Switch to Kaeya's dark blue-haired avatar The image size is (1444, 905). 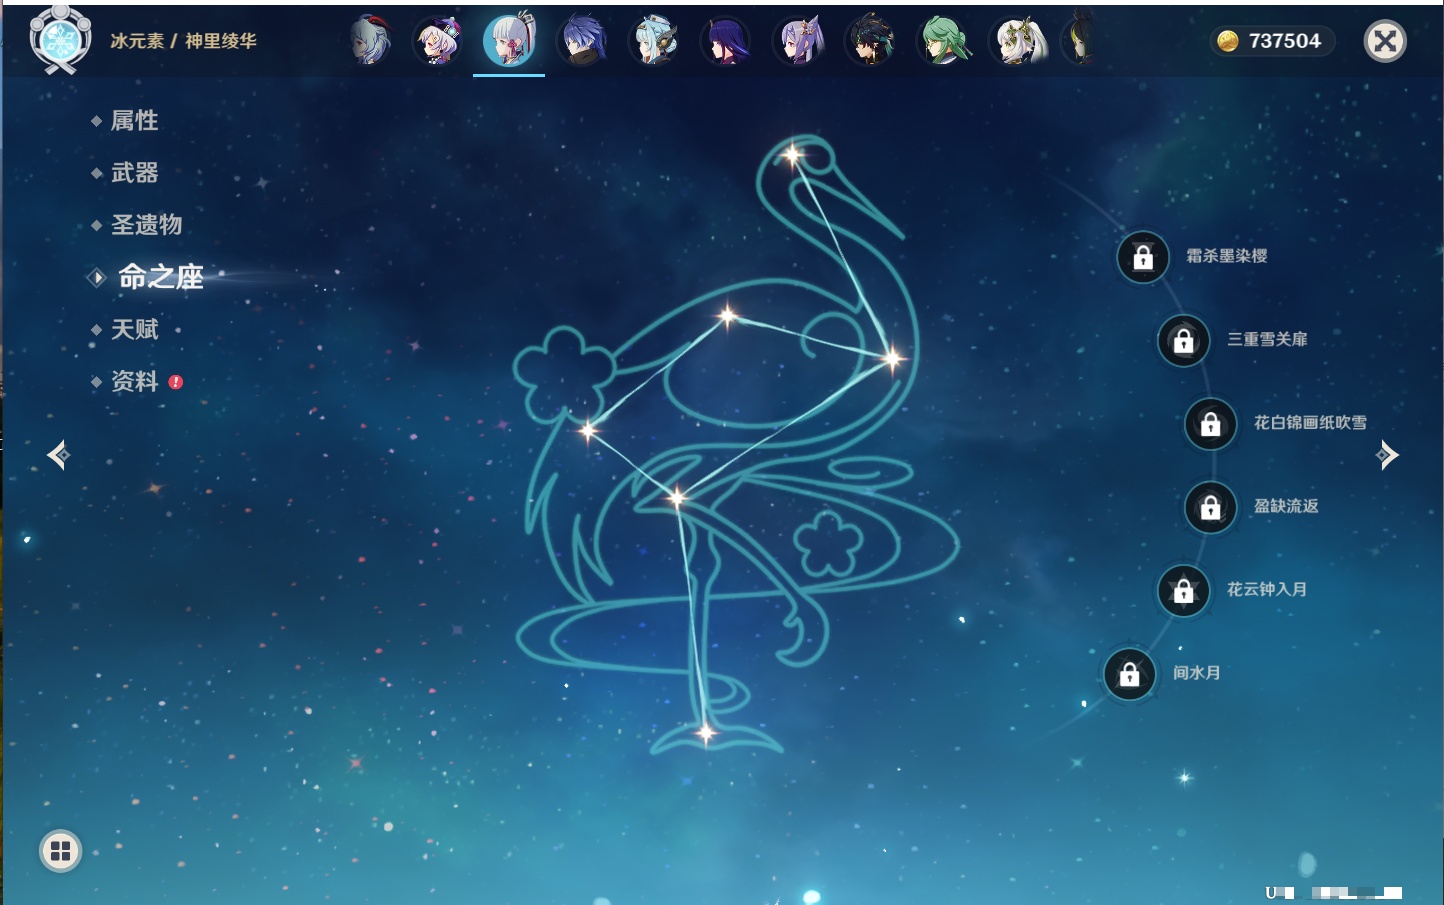[x=583, y=41]
